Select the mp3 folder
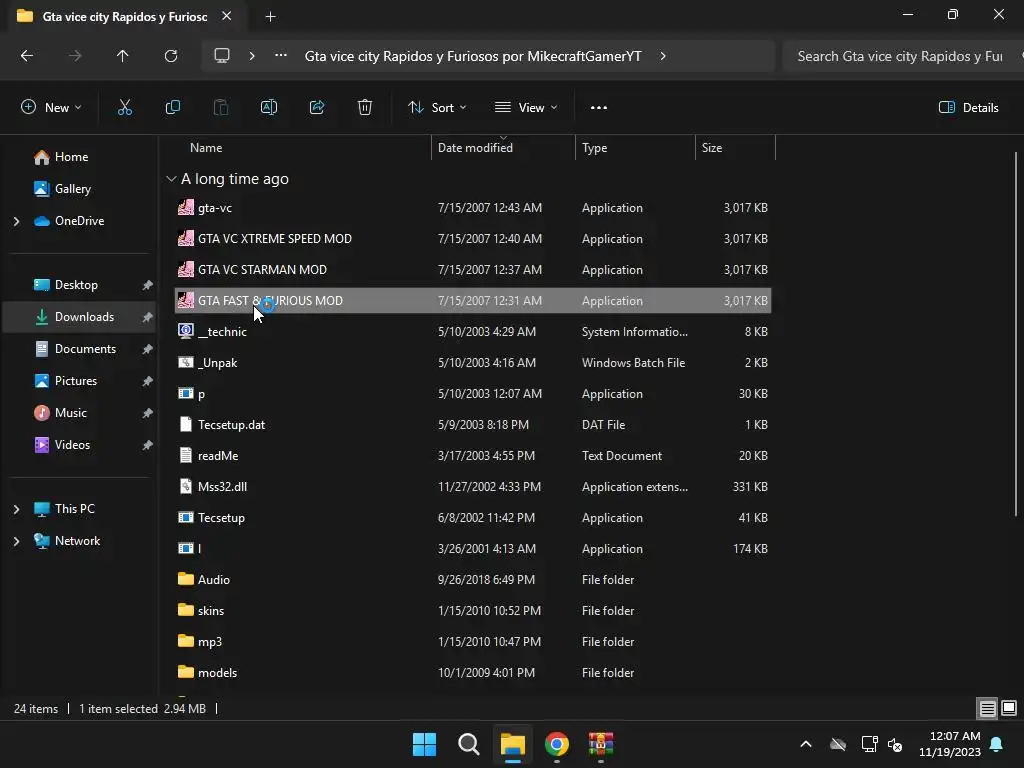The height and width of the screenshot is (768, 1024). pyautogui.click(x=473, y=642)
